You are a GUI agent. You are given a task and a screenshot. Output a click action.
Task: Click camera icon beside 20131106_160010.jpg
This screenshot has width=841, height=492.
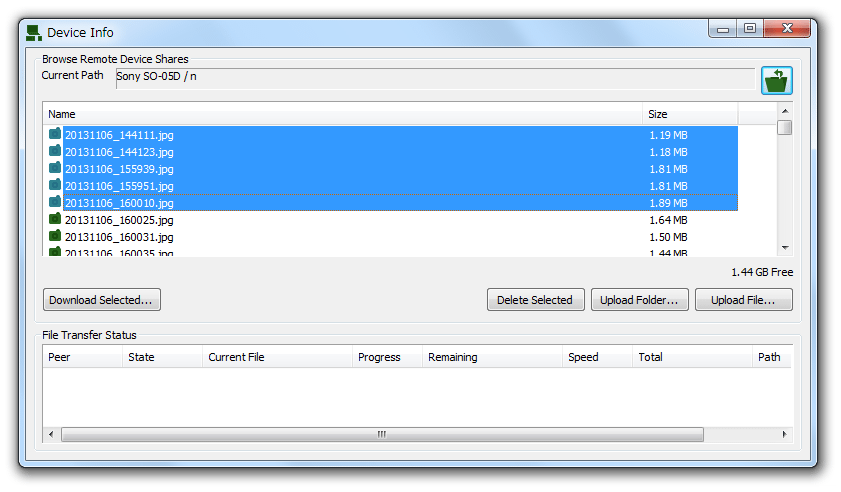[x=55, y=202]
